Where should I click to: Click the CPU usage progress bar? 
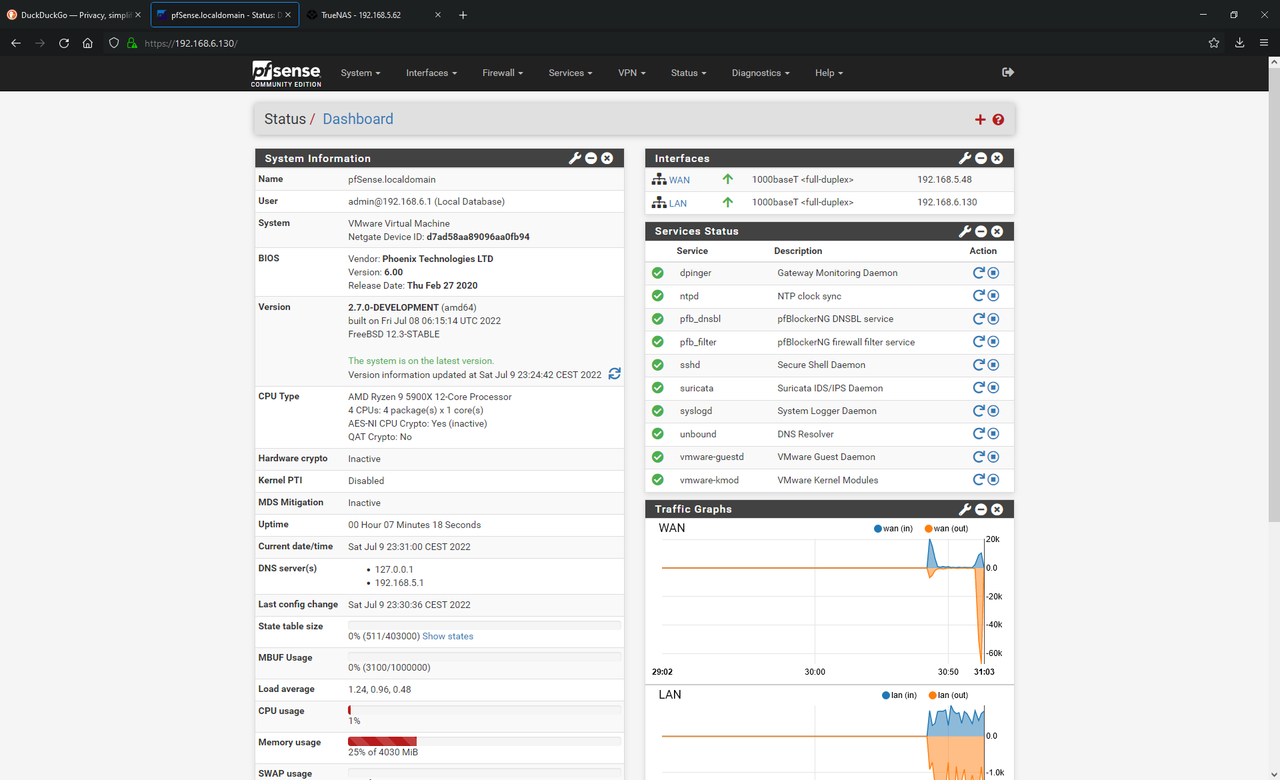click(x=484, y=709)
